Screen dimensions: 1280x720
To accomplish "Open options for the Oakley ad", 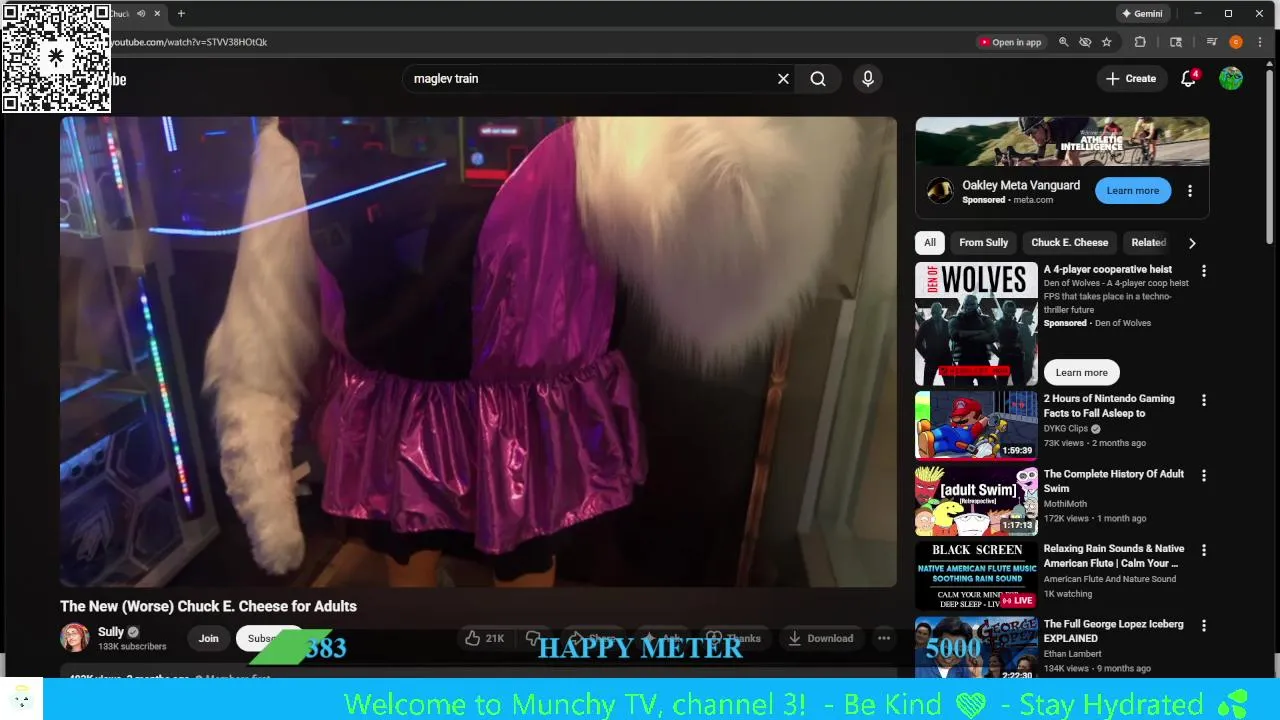I will [x=1189, y=191].
